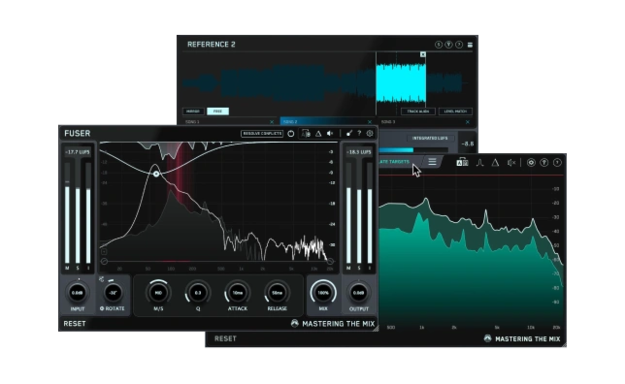Click the delta triangle icon in Fuser
The height and width of the screenshot is (384, 625).
click(x=318, y=134)
